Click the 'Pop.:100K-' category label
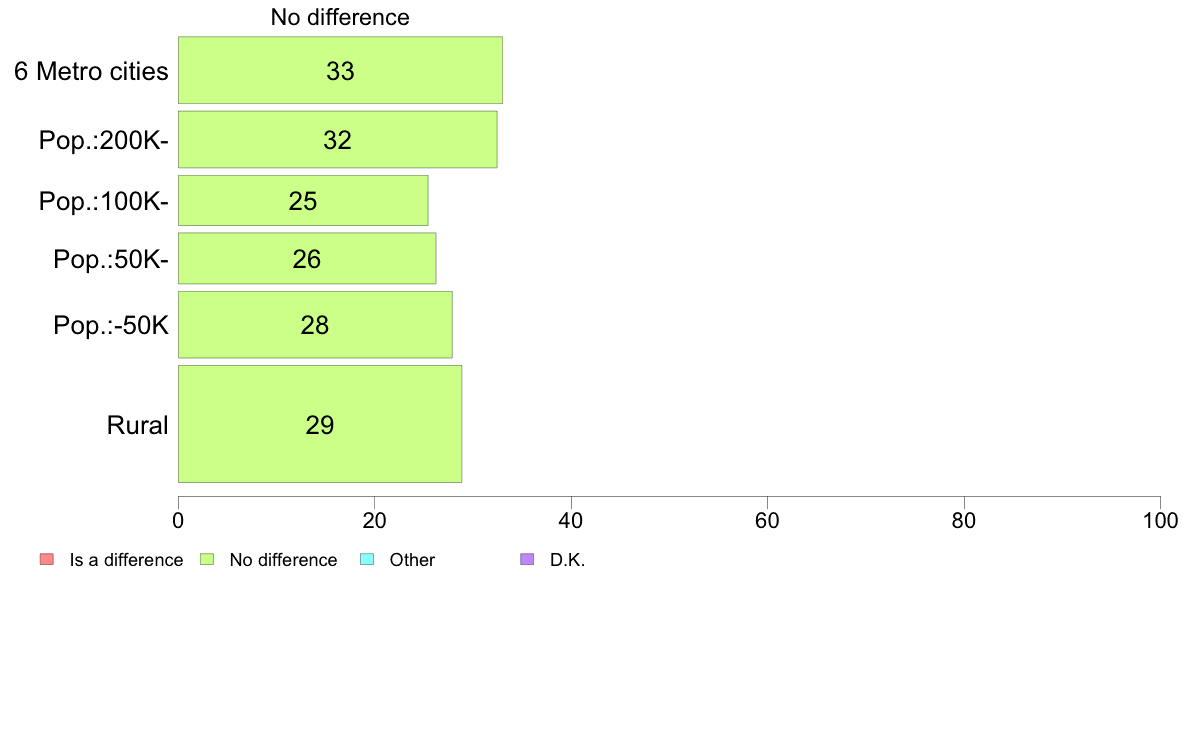 point(104,201)
